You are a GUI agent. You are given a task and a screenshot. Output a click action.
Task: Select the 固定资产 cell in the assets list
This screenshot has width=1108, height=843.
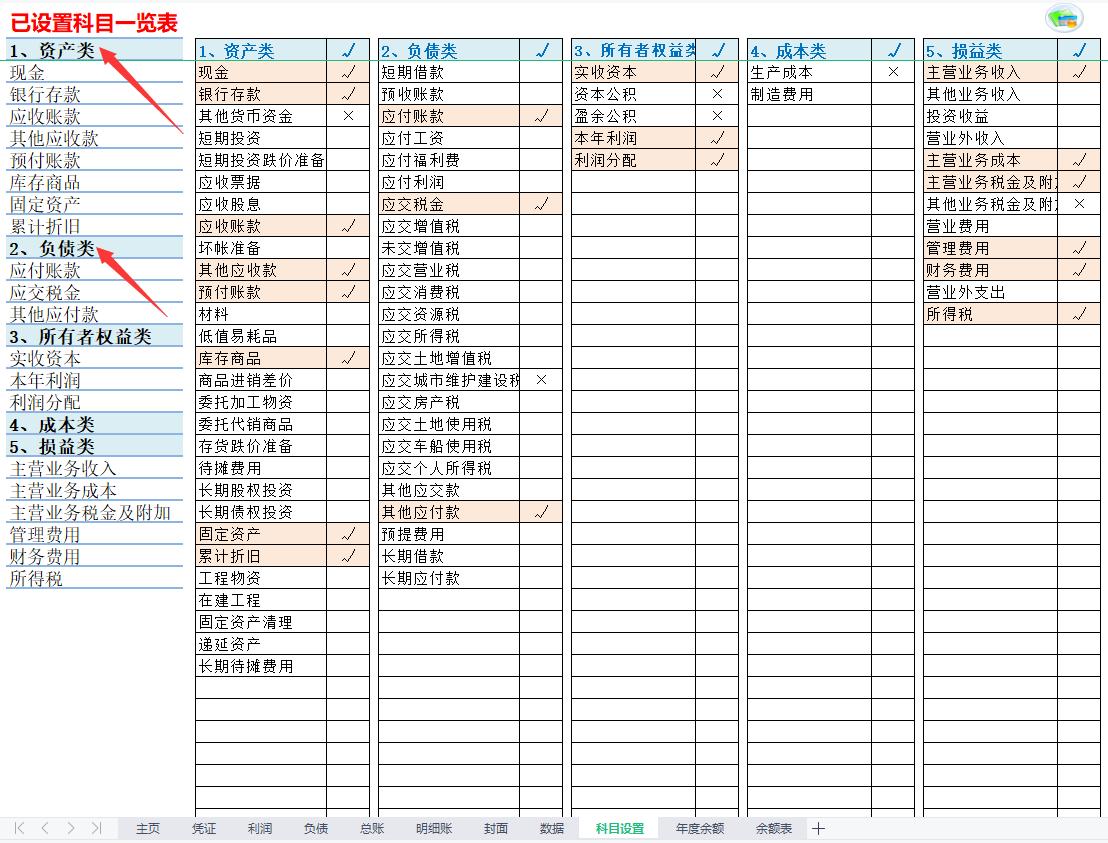pos(230,533)
